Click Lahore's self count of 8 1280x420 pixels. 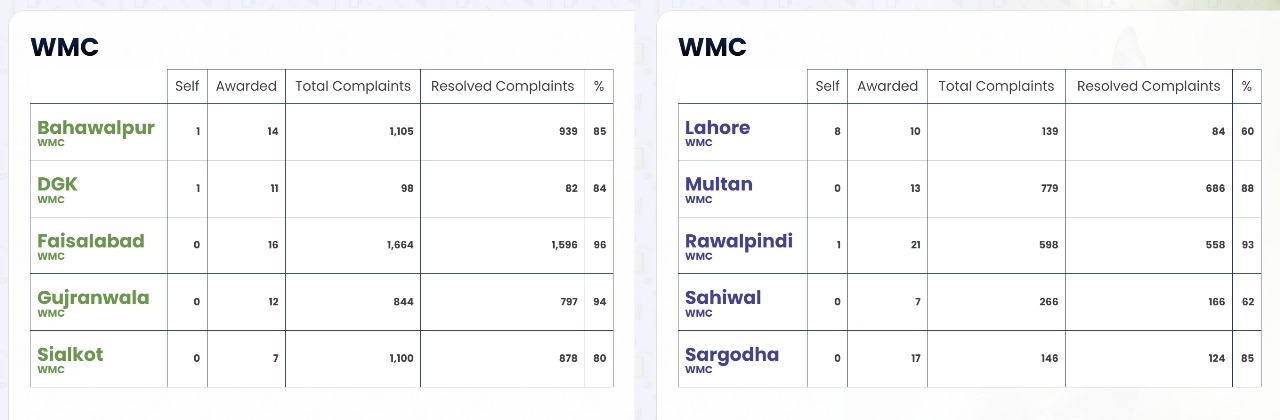[837, 131]
